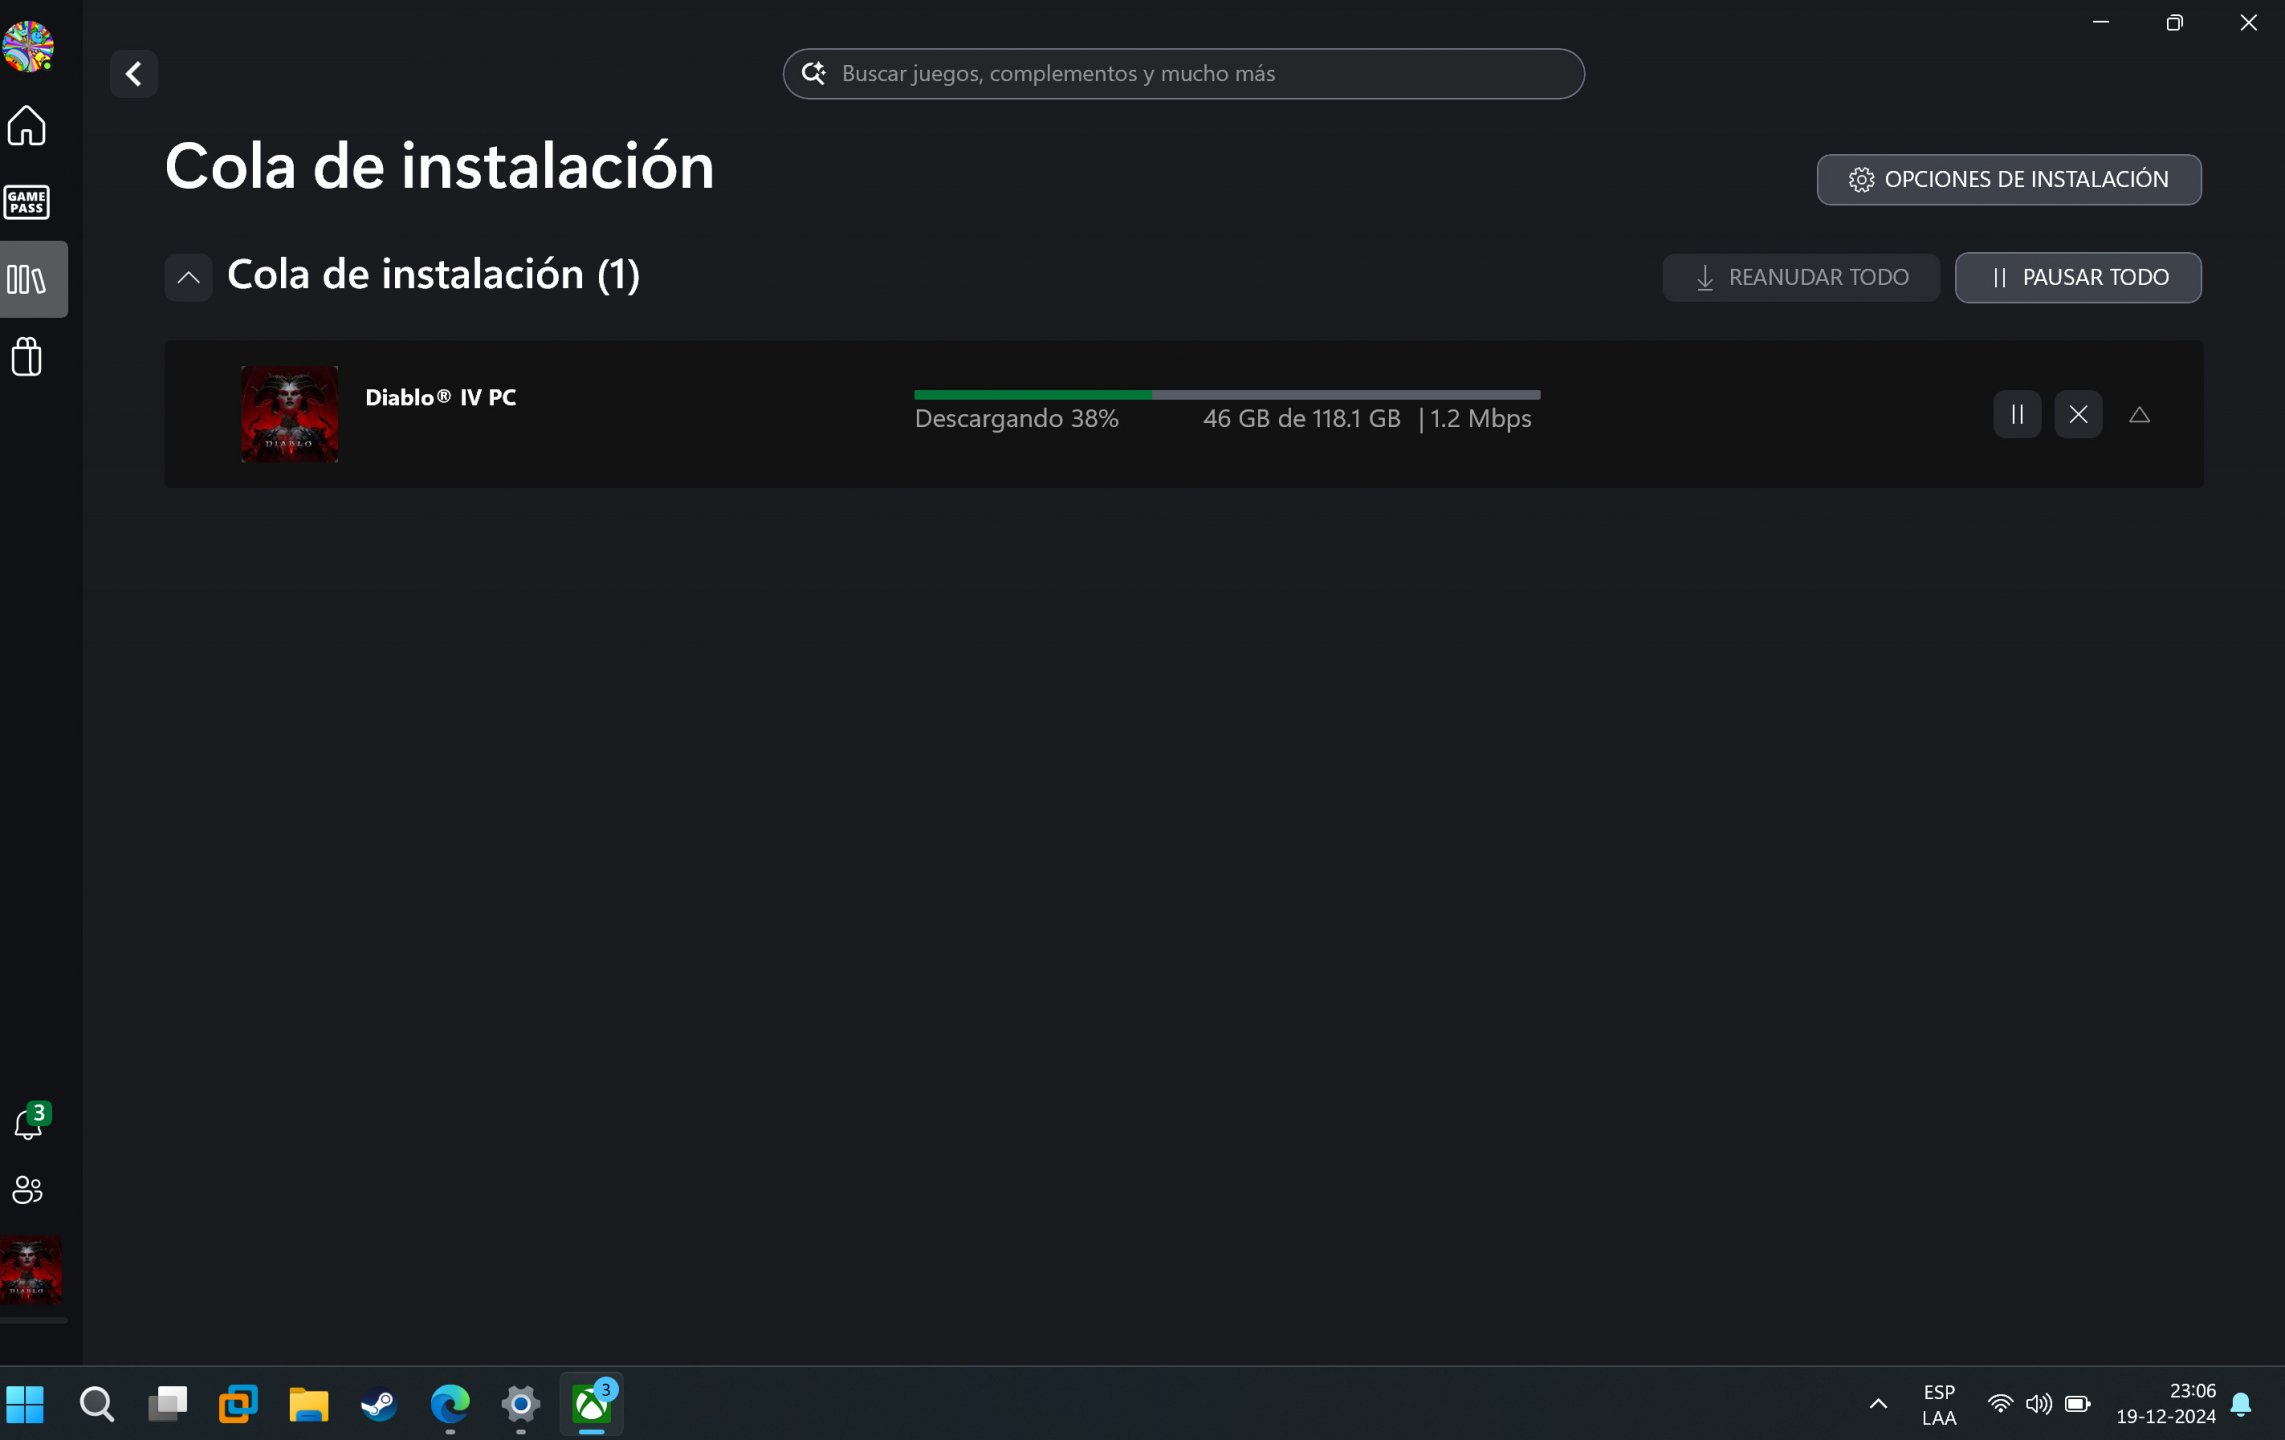
Task: Go to the Xbox Home tab
Action: pyautogui.click(x=27, y=126)
